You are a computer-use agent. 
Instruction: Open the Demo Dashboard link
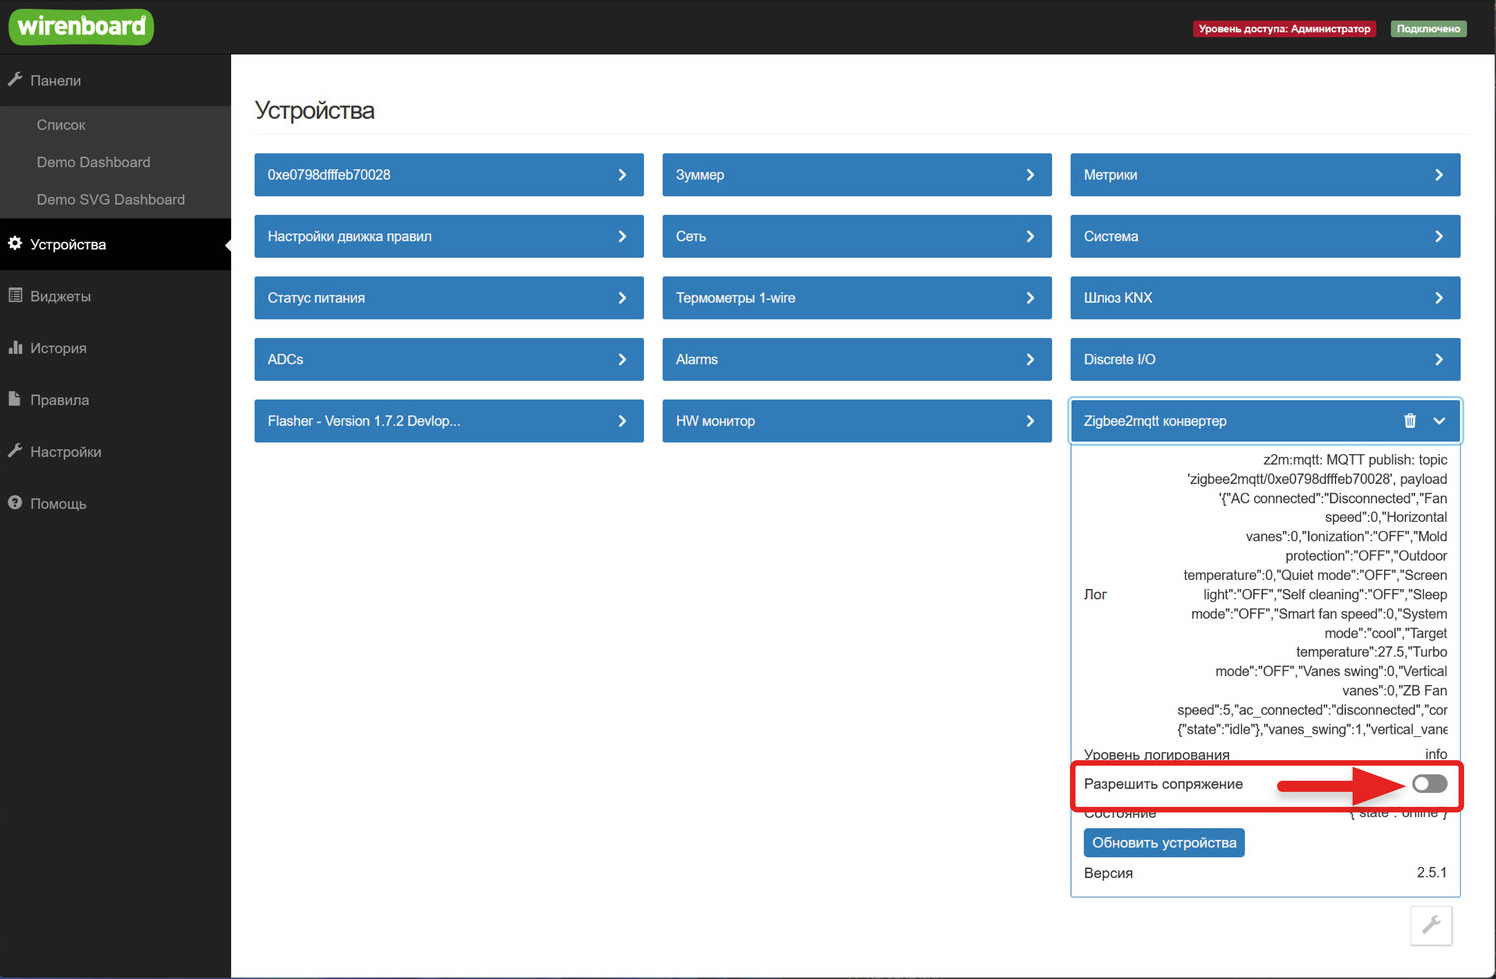click(94, 162)
